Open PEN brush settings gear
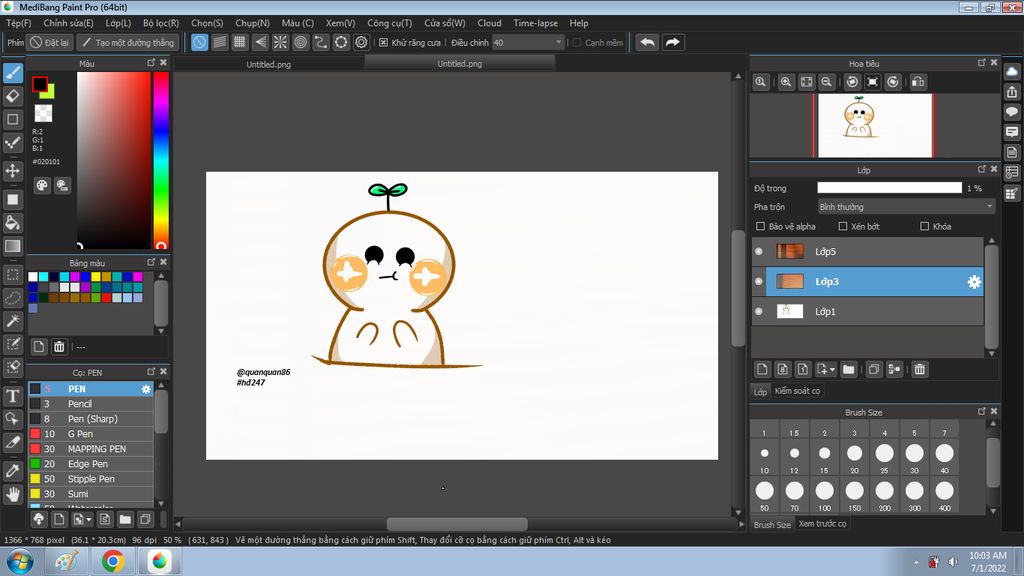 [x=146, y=389]
